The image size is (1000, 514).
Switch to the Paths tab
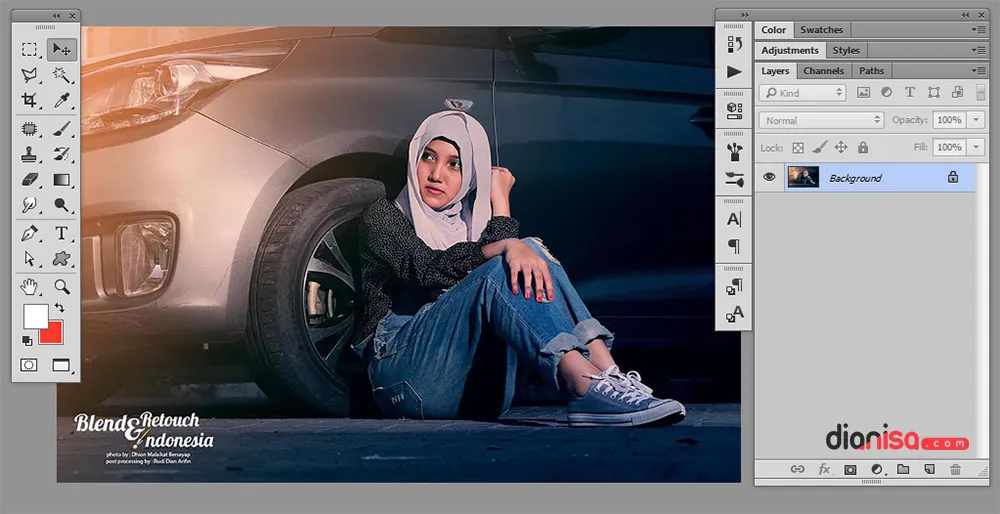tap(872, 71)
